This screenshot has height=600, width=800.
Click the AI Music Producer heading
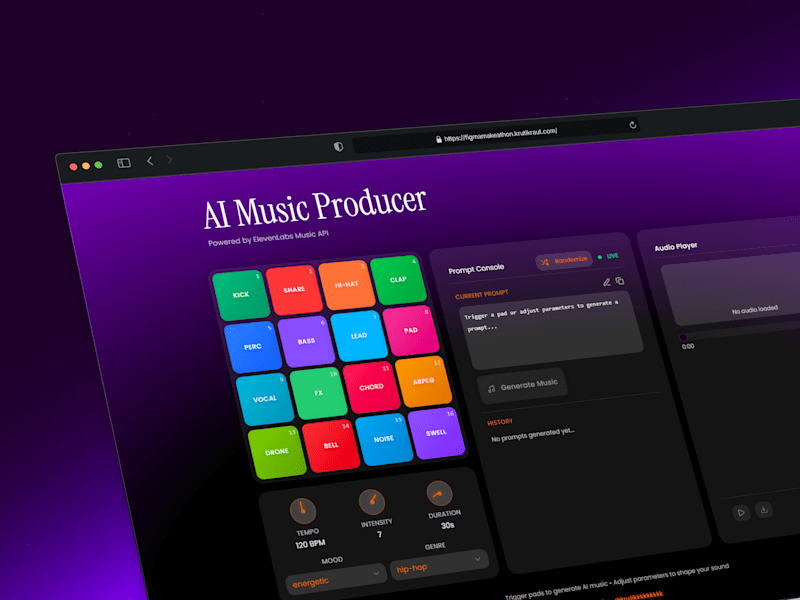tap(315, 208)
